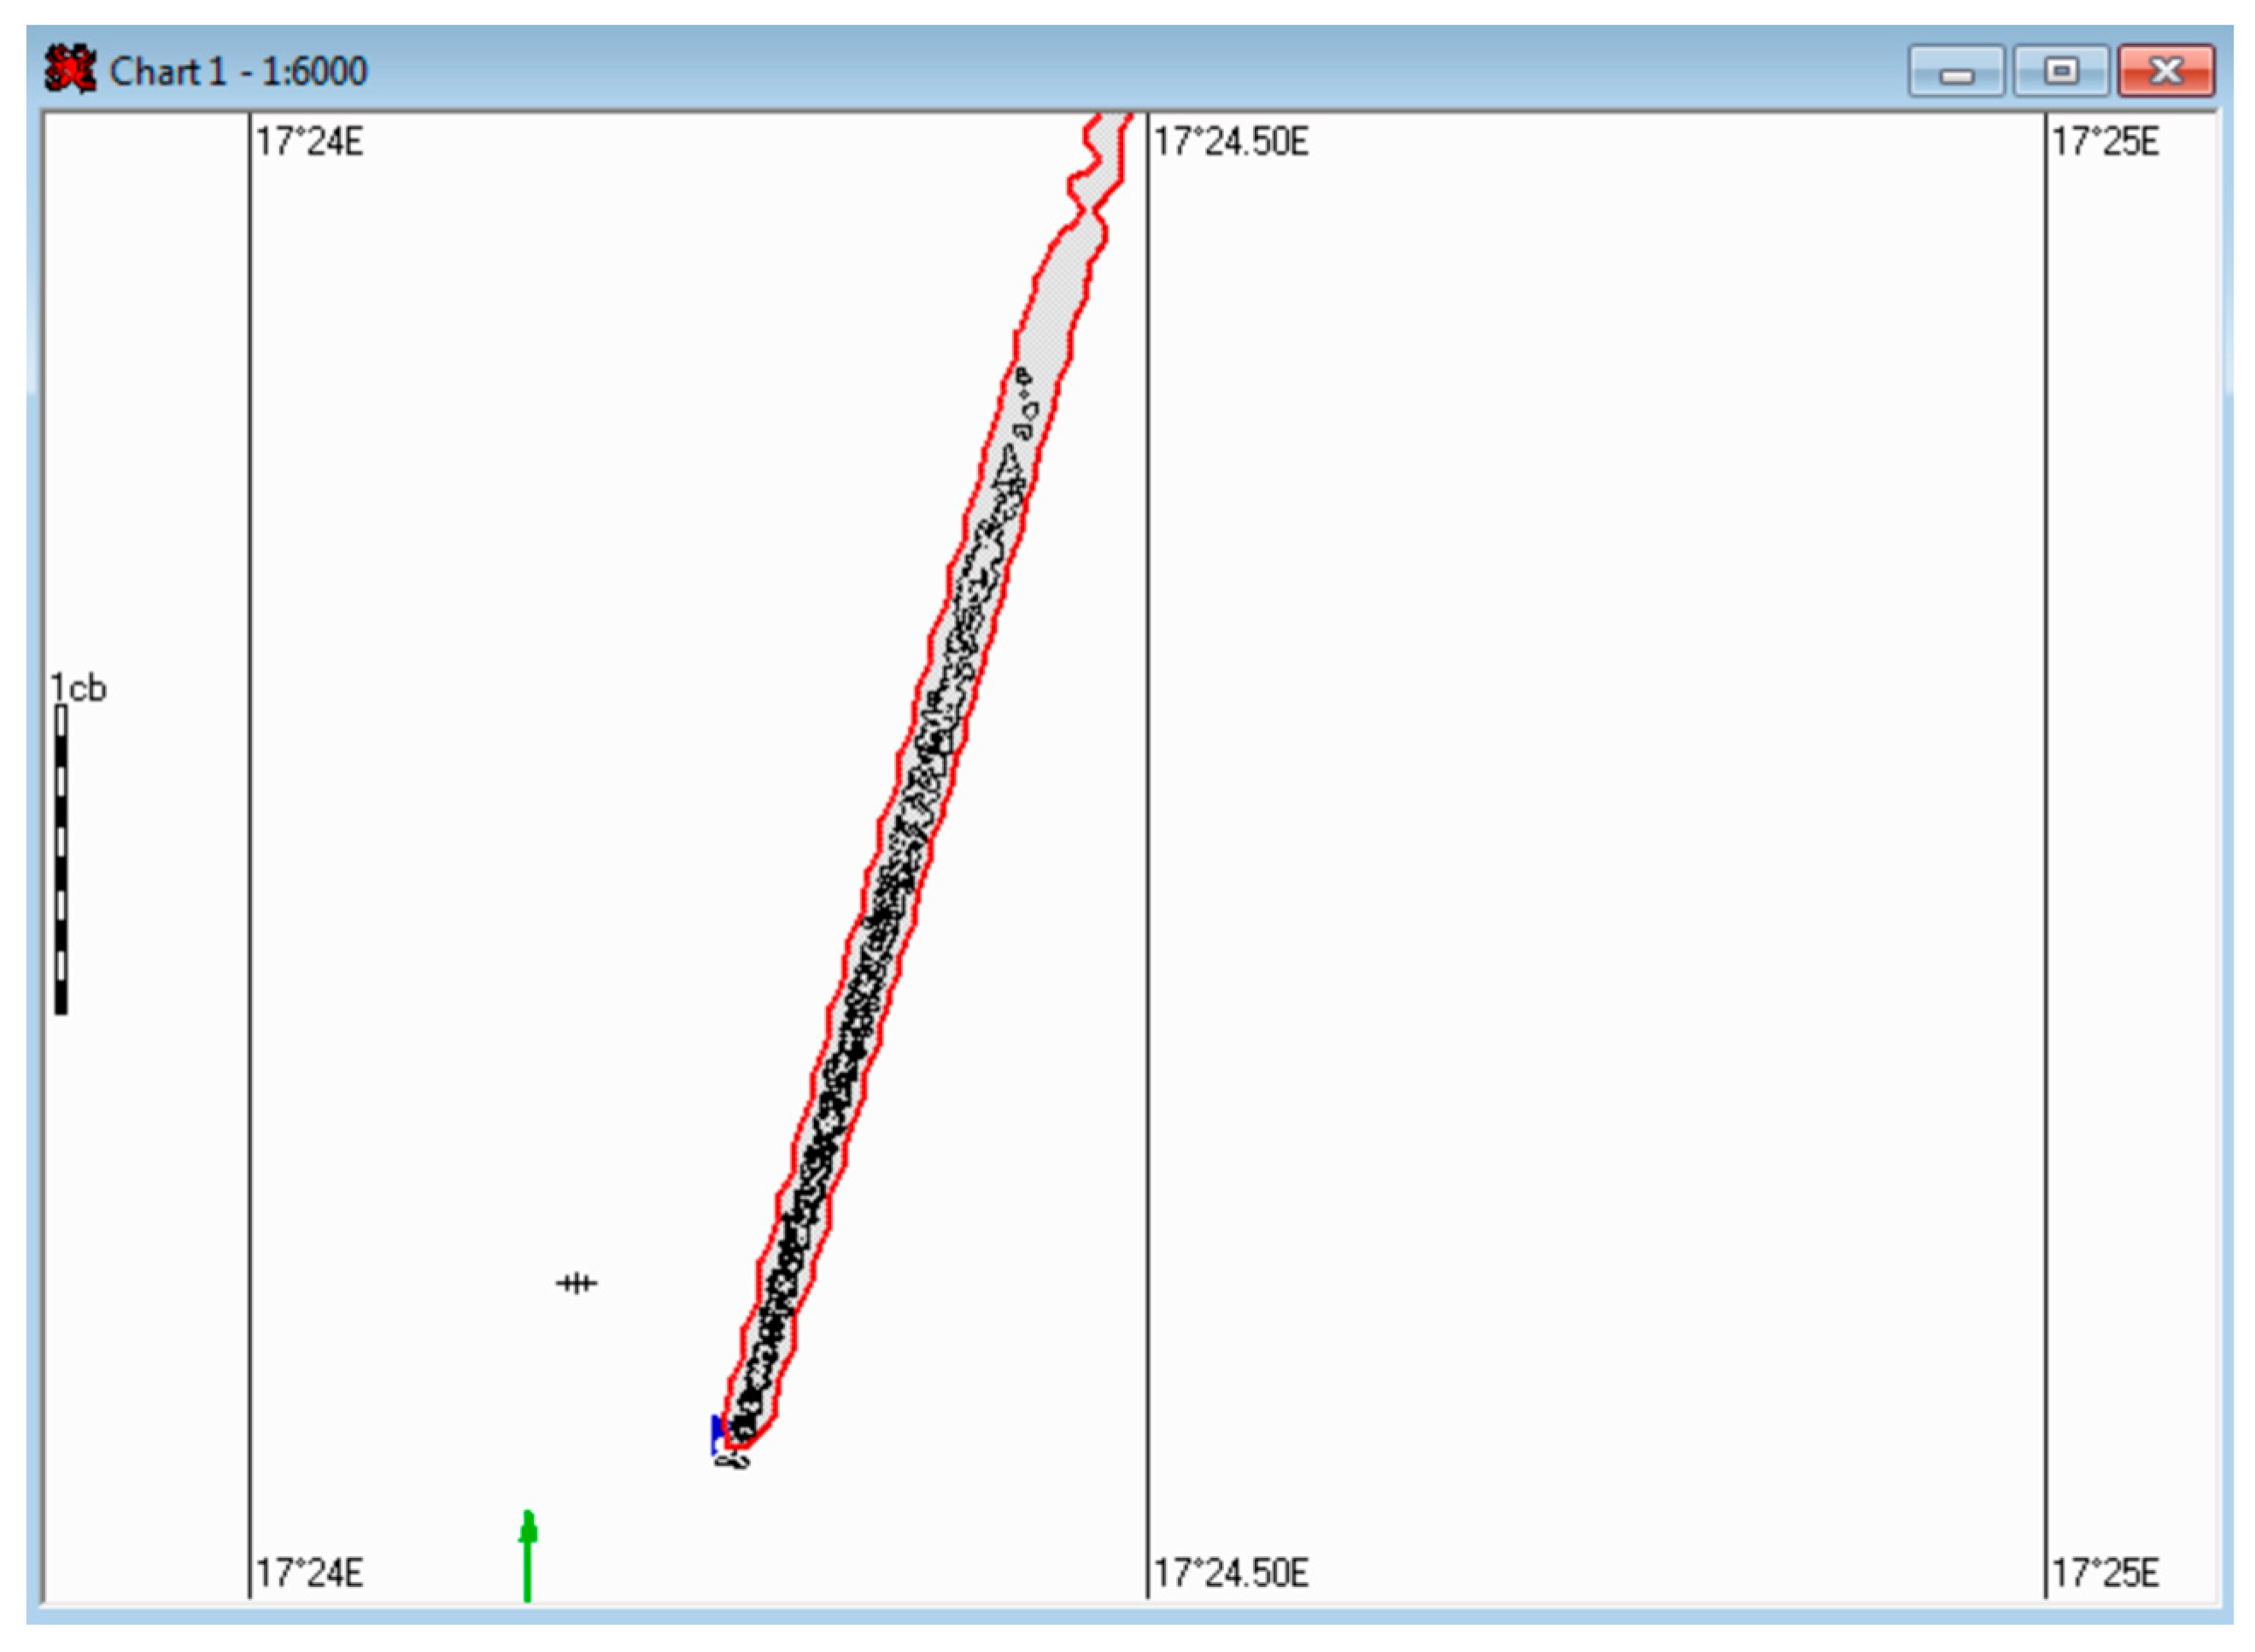This screenshot has height=1652, width=2255.
Task: Click the red chart application icon in title bar
Action: (70, 70)
